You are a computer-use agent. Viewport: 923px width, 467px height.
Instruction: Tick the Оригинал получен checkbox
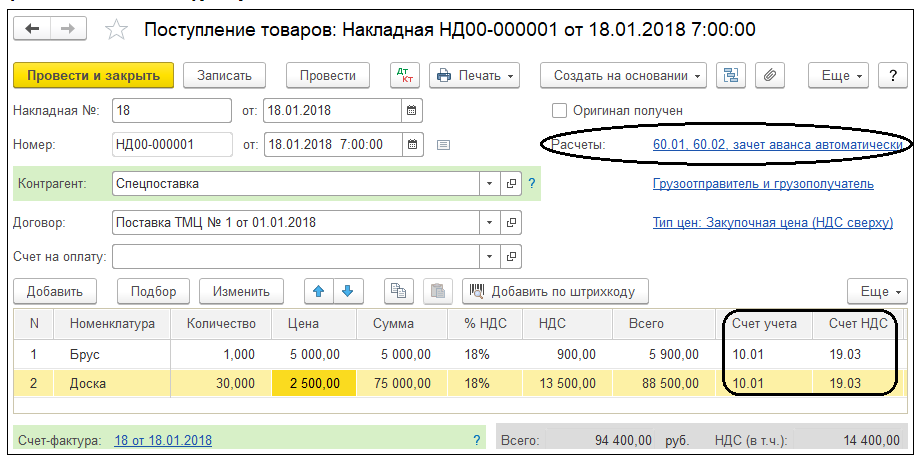pos(559,110)
